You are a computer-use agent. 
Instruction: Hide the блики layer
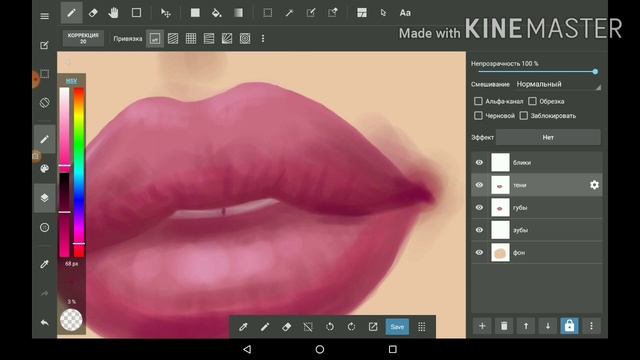pyautogui.click(x=479, y=162)
